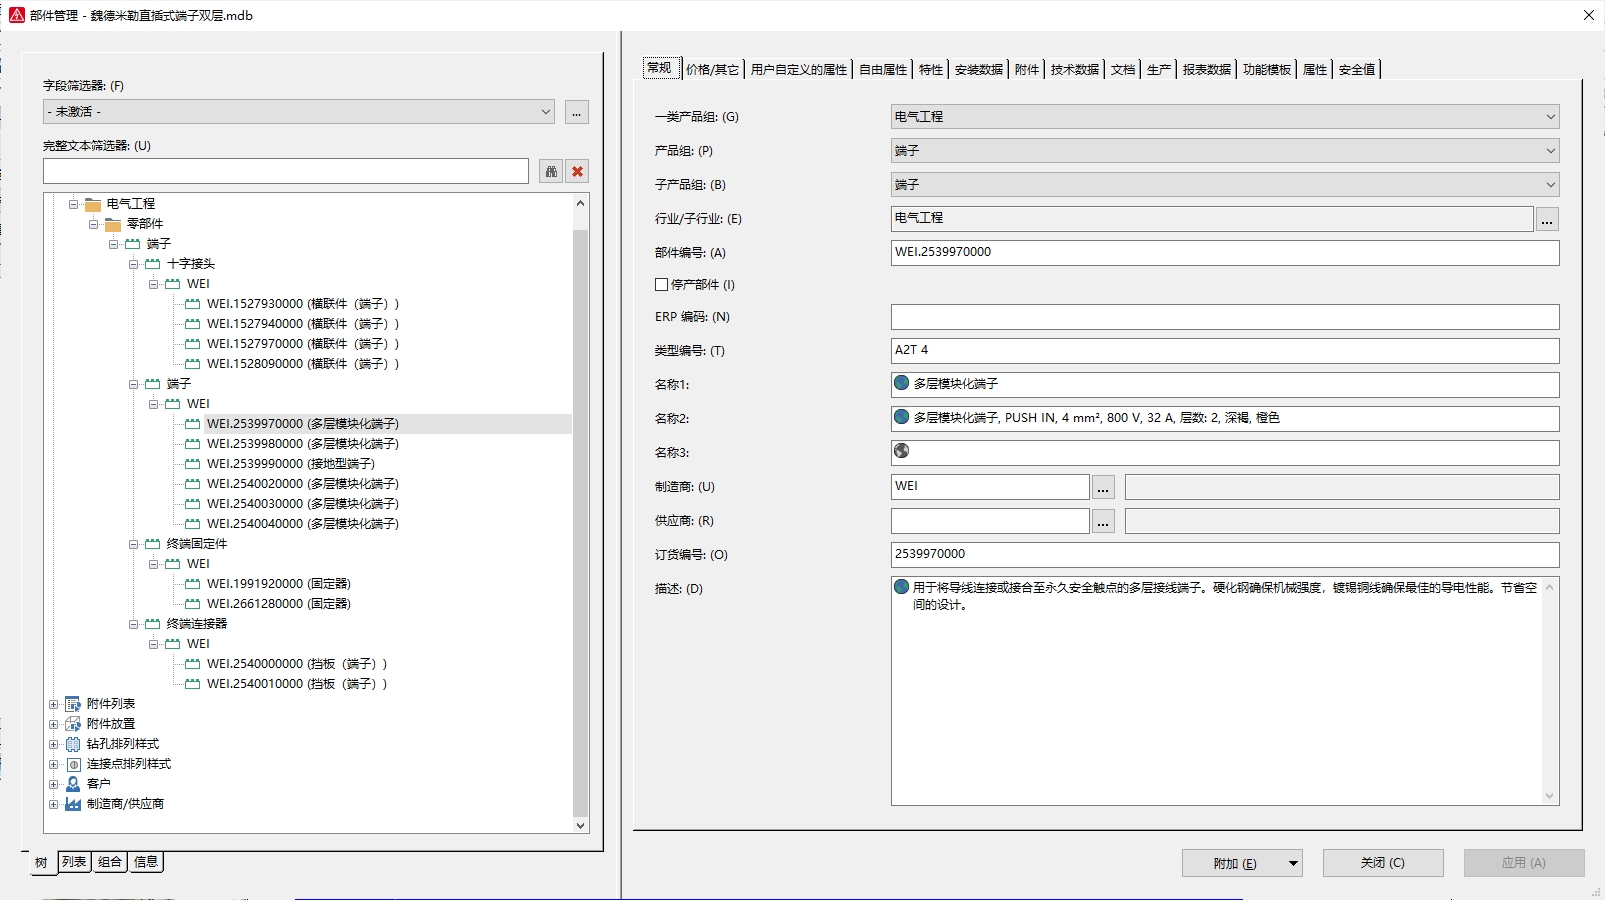Switch to the 技术数据 tab
The height and width of the screenshot is (900, 1605).
(1074, 70)
